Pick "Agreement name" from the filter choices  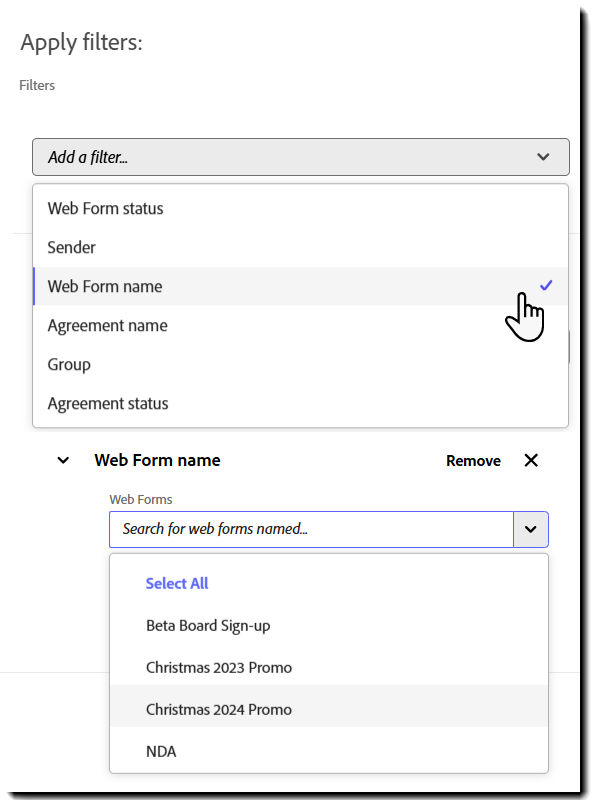[107, 325]
